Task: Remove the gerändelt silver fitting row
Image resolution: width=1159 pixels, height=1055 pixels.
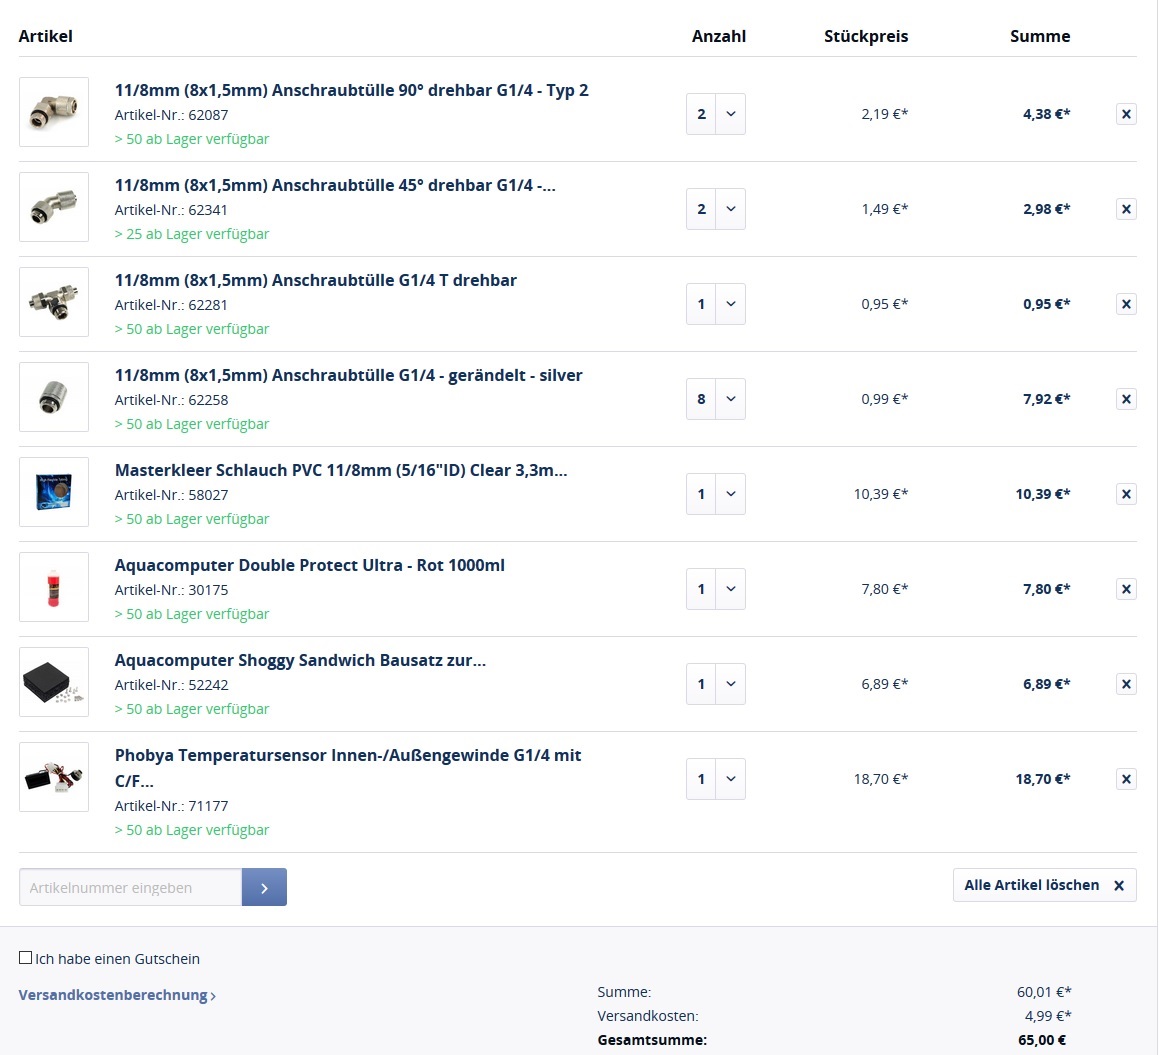Action: pyautogui.click(x=1126, y=399)
